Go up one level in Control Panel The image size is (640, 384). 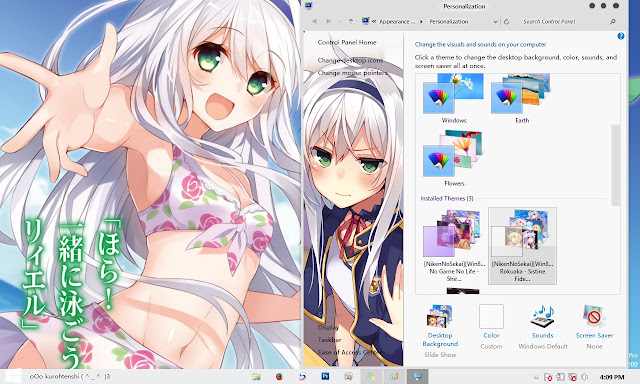coord(351,21)
